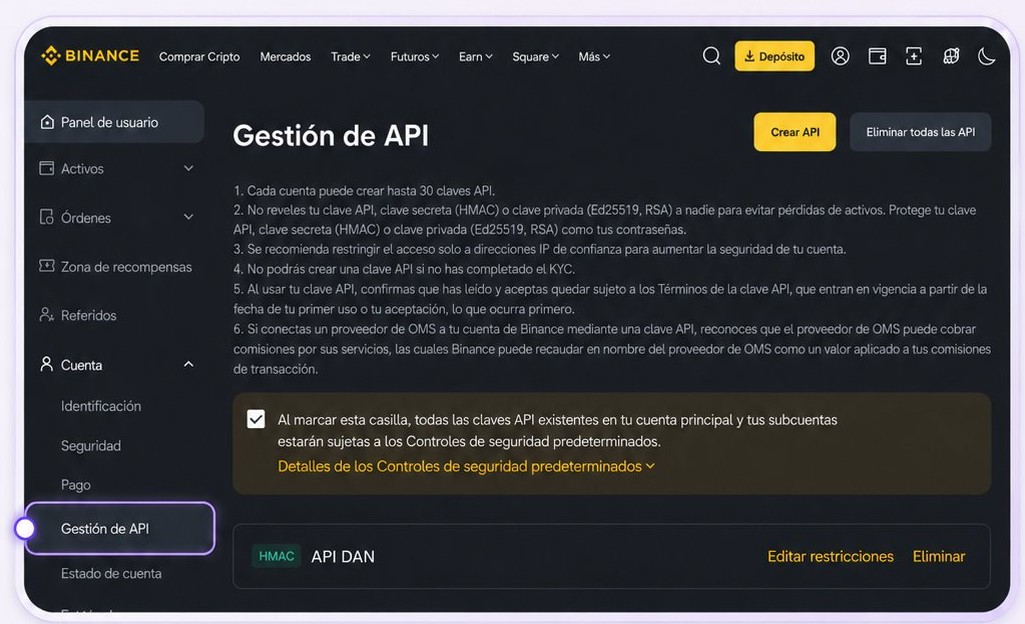This screenshot has height=624, width=1025.
Task: Expand the Activos sidebar section
Action: tap(188, 168)
